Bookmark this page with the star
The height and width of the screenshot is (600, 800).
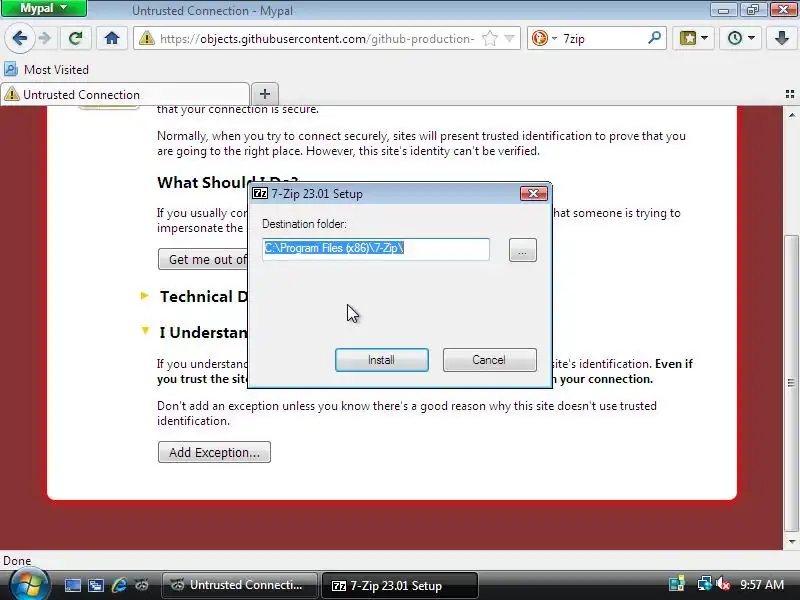pyautogui.click(x=490, y=38)
